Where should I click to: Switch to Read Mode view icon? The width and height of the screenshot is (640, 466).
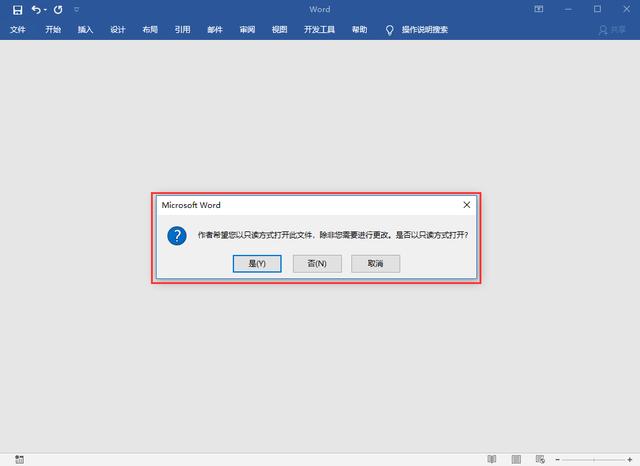coord(492,459)
